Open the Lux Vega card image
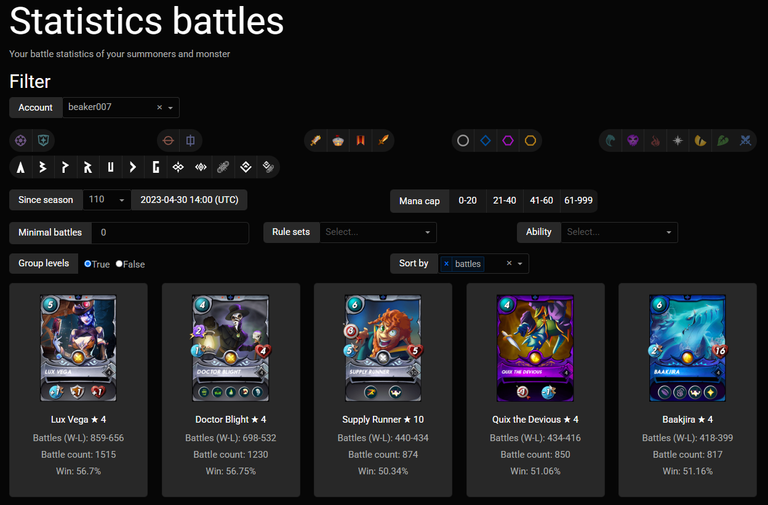This screenshot has width=768, height=505. point(78,348)
